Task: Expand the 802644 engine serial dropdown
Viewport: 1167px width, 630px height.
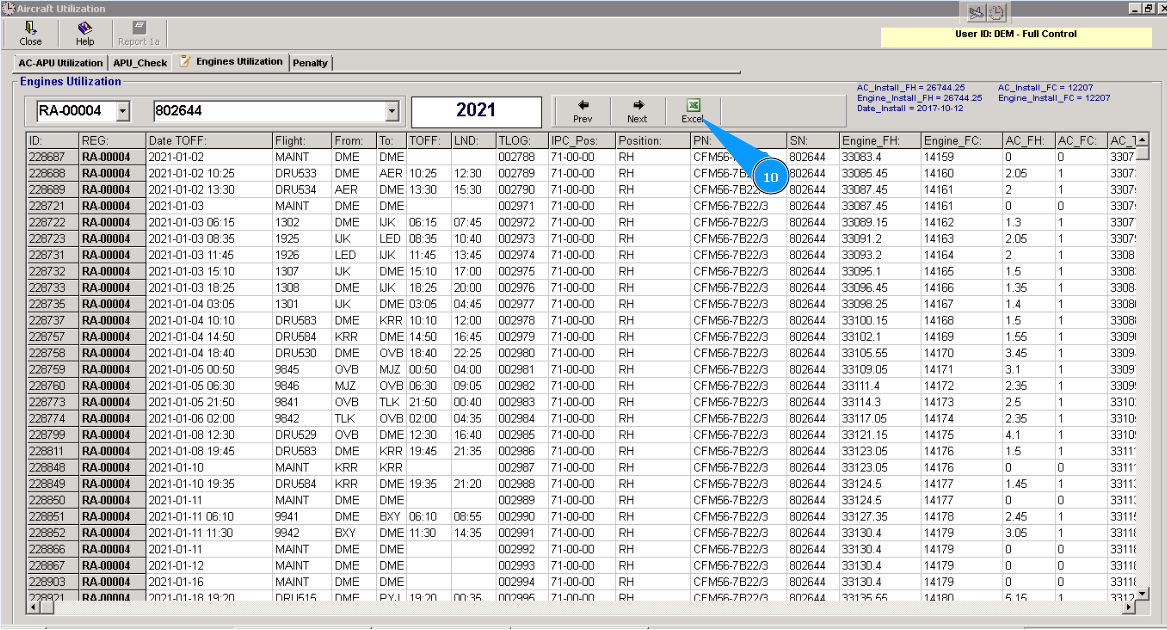Action: (391, 111)
